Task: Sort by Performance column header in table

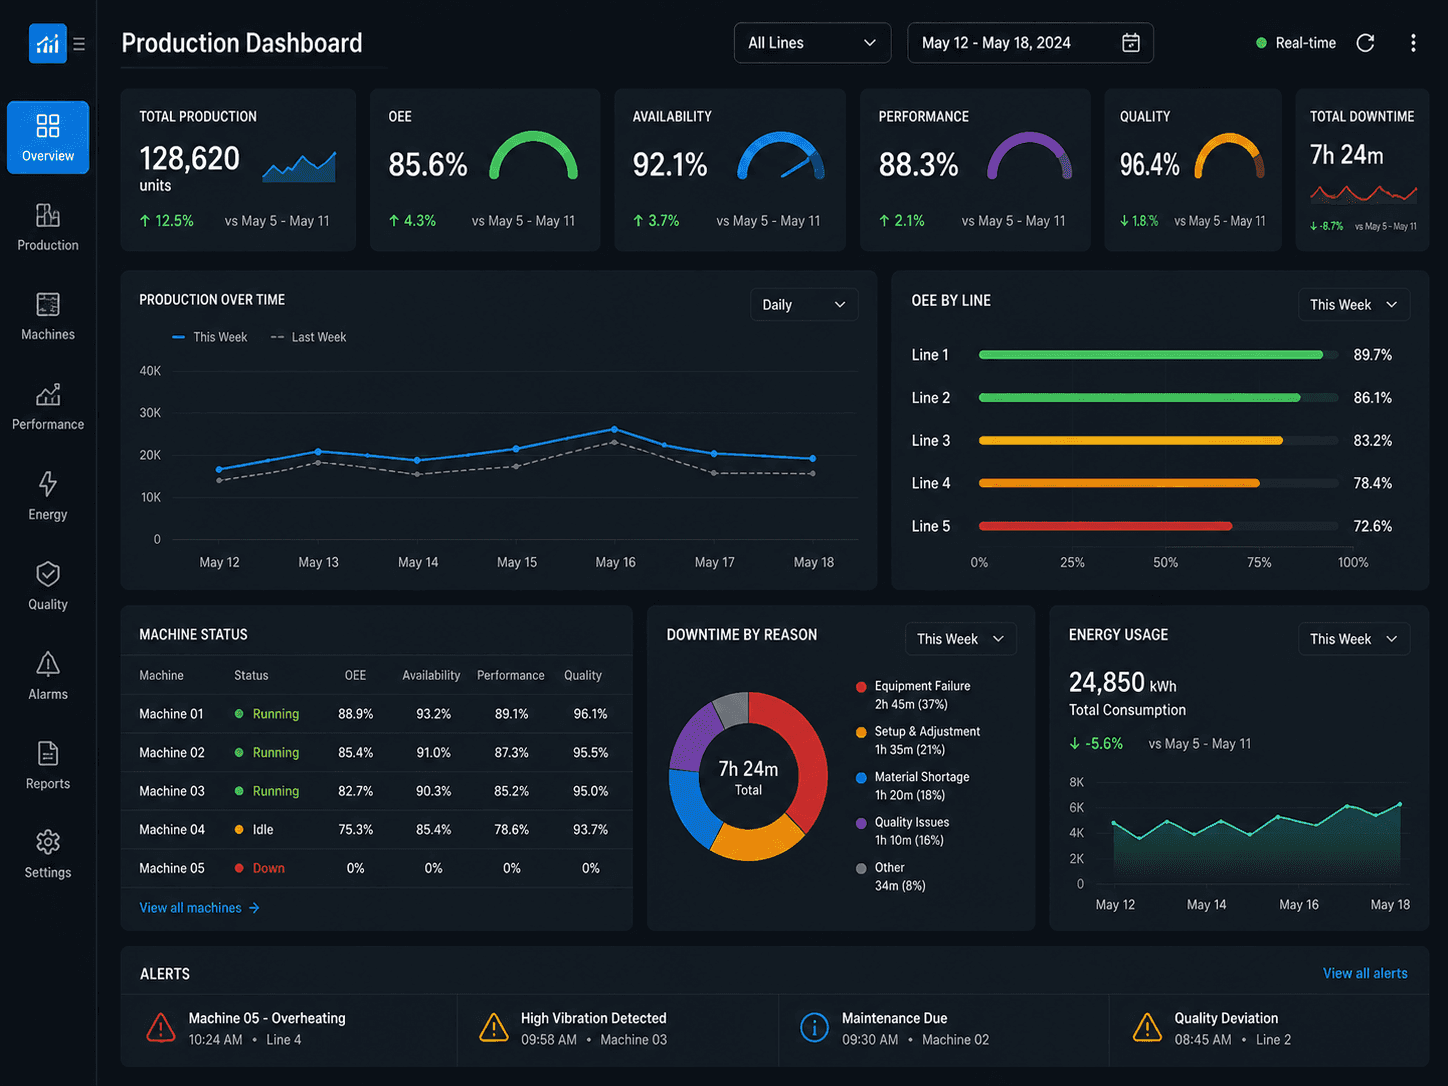Action: [511, 676]
